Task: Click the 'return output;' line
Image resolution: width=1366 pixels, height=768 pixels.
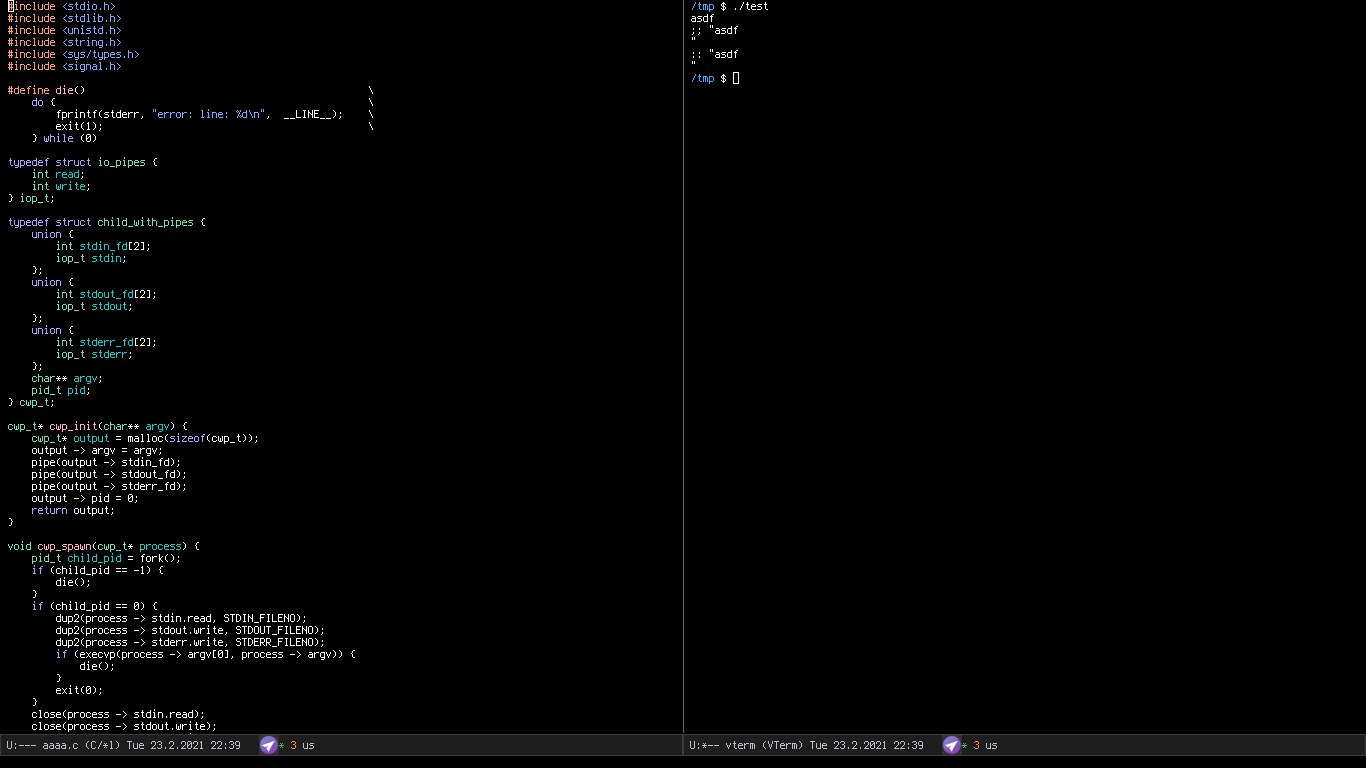Action: point(73,510)
